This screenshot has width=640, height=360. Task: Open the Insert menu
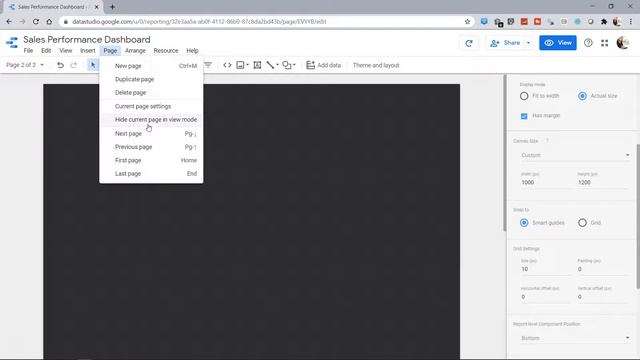coord(88,51)
